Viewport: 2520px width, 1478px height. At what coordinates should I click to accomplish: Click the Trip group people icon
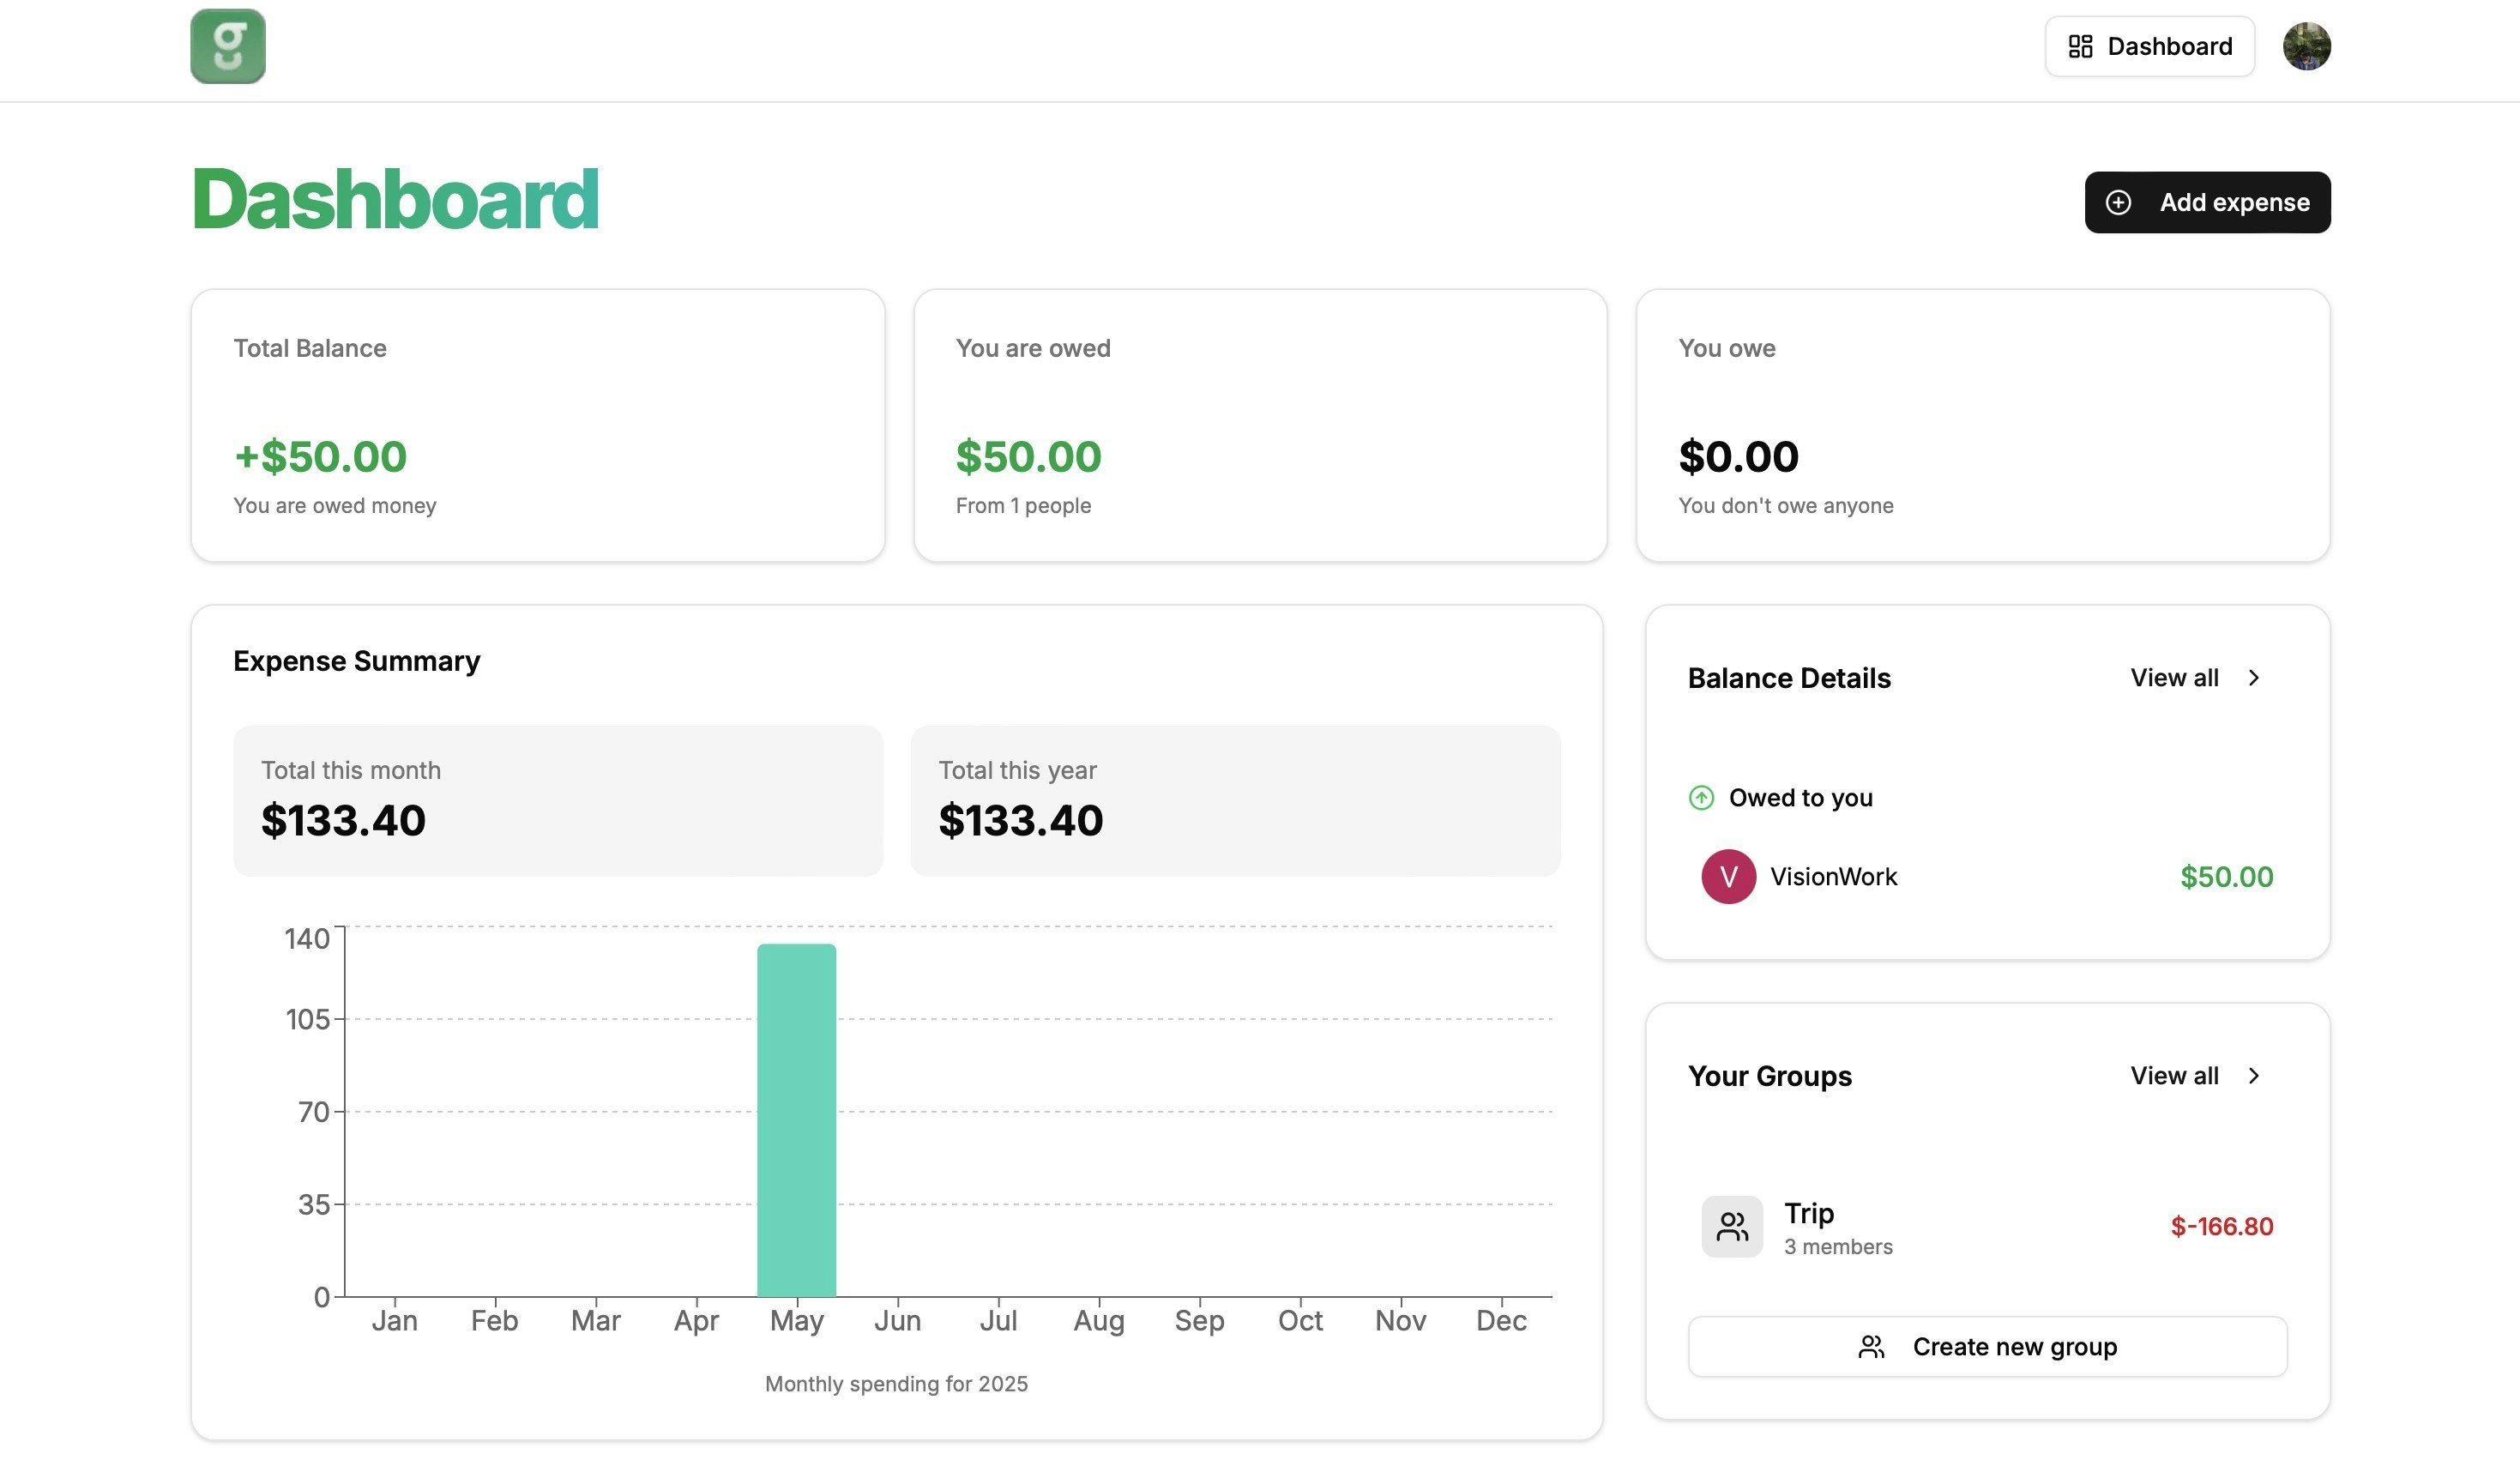pos(1732,1226)
